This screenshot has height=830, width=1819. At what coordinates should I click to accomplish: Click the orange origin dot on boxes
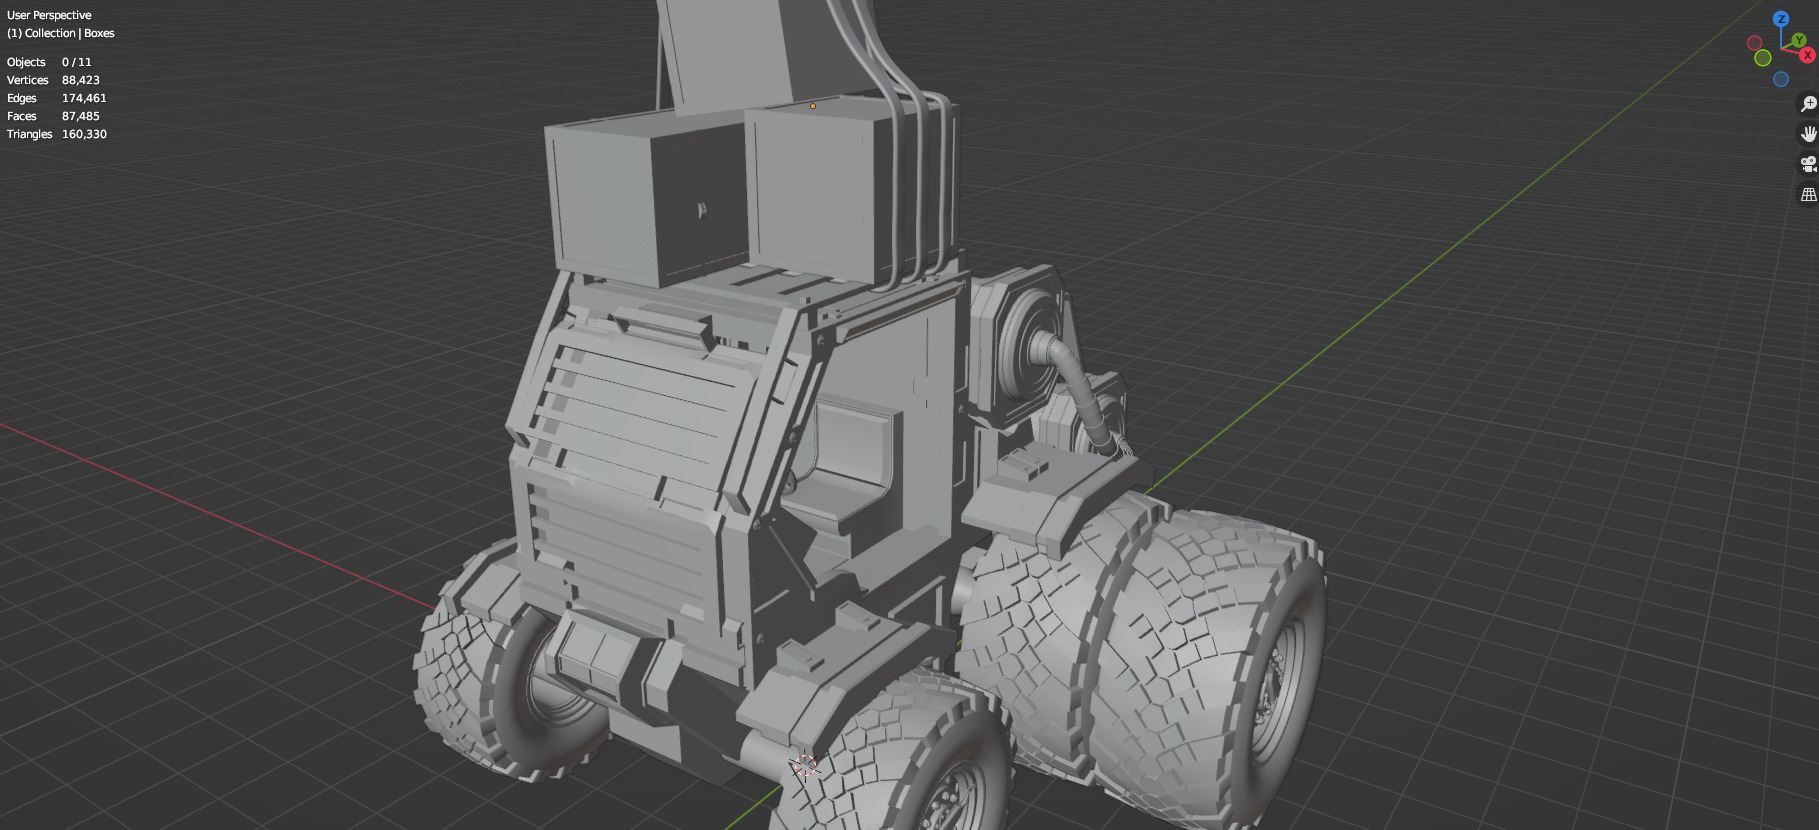pyautogui.click(x=813, y=105)
